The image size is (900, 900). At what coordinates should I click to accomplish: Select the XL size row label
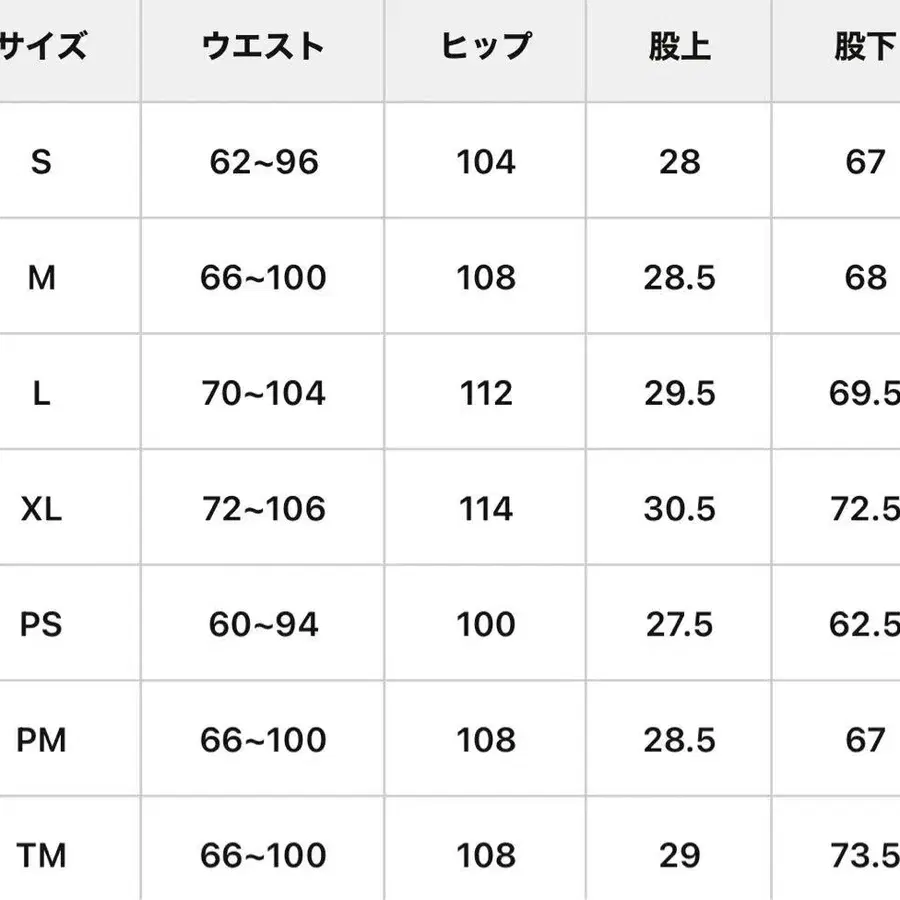tap(41, 509)
